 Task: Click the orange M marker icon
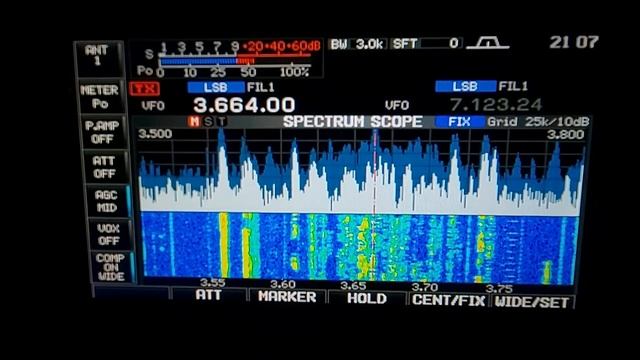(x=194, y=121)
